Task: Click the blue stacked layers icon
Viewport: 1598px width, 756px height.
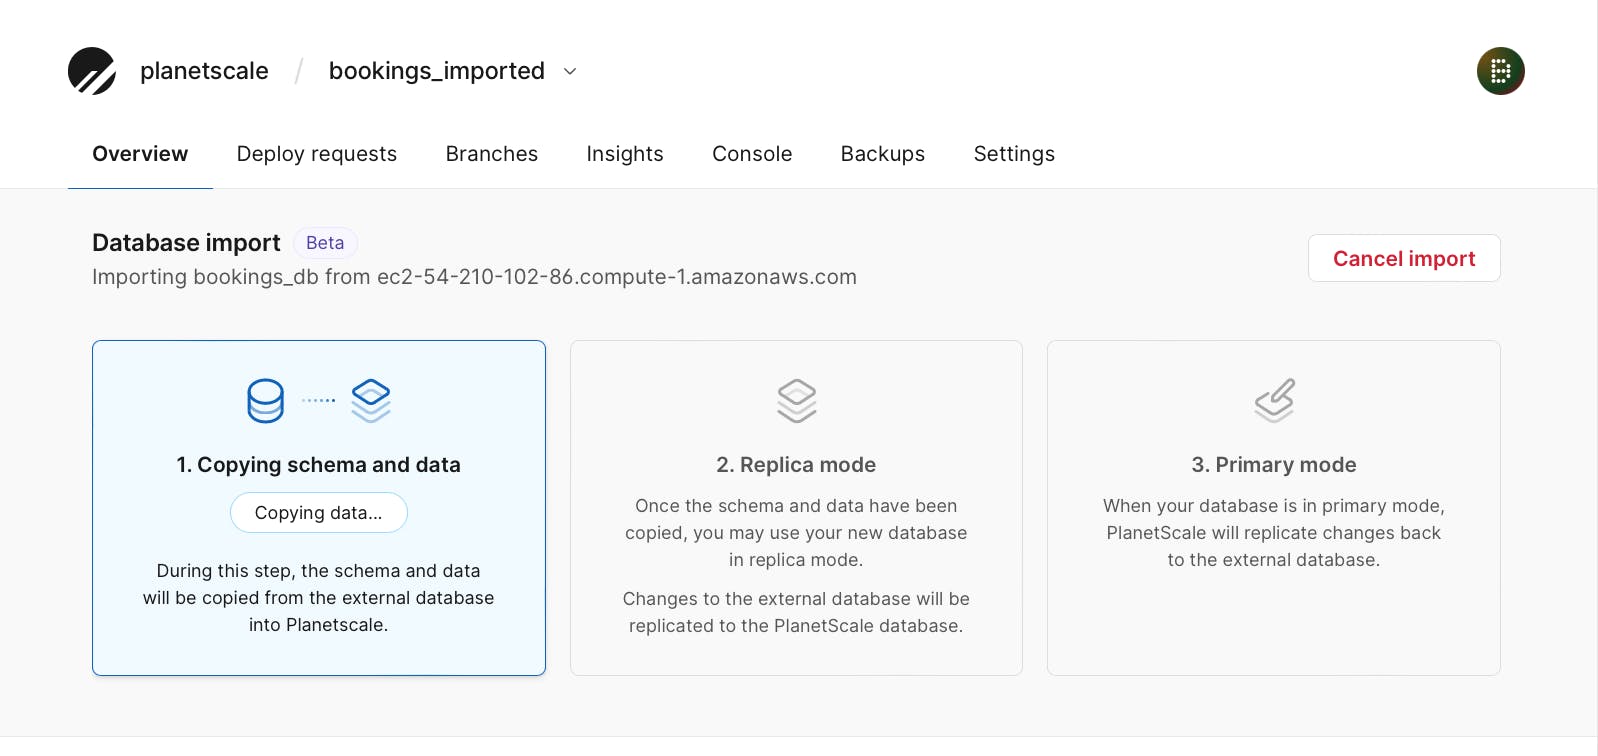Action: coord(371,401)
